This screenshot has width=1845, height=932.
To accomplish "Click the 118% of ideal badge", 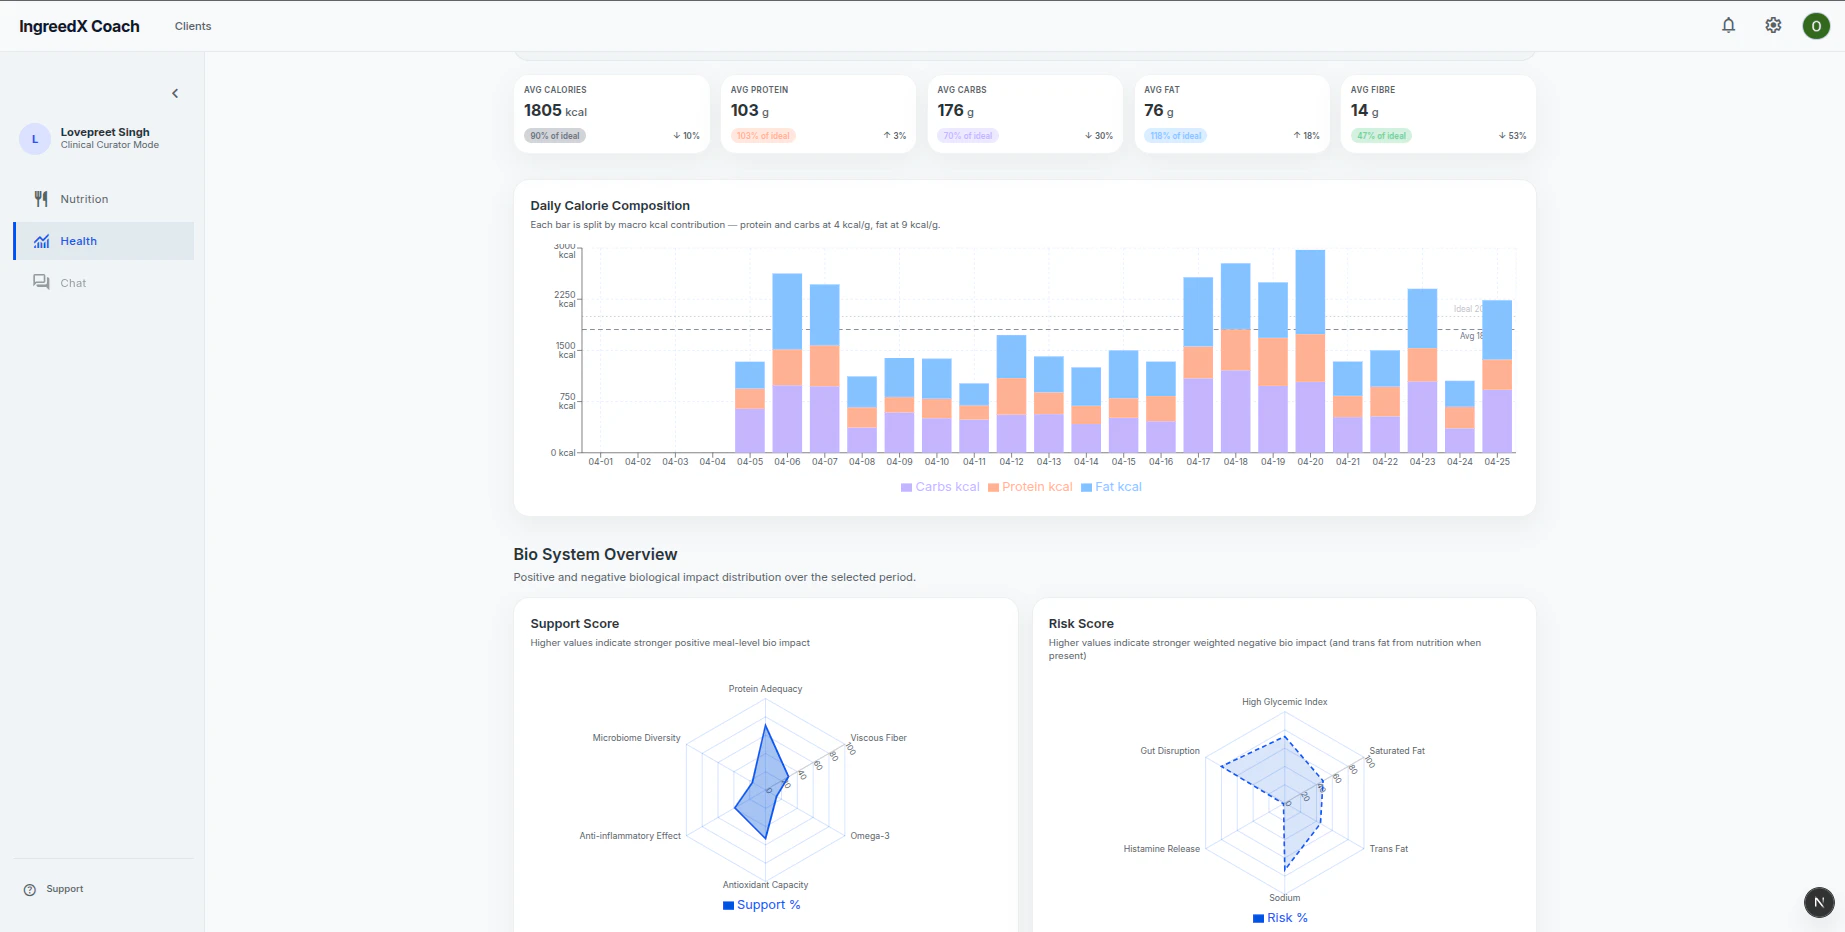I will click(x=1176, y=136).
